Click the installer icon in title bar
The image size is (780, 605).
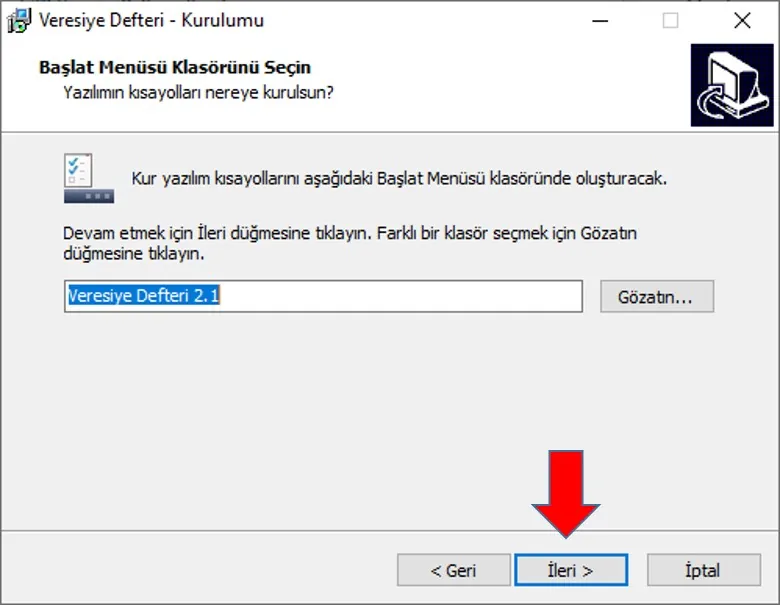coord(19,21)
